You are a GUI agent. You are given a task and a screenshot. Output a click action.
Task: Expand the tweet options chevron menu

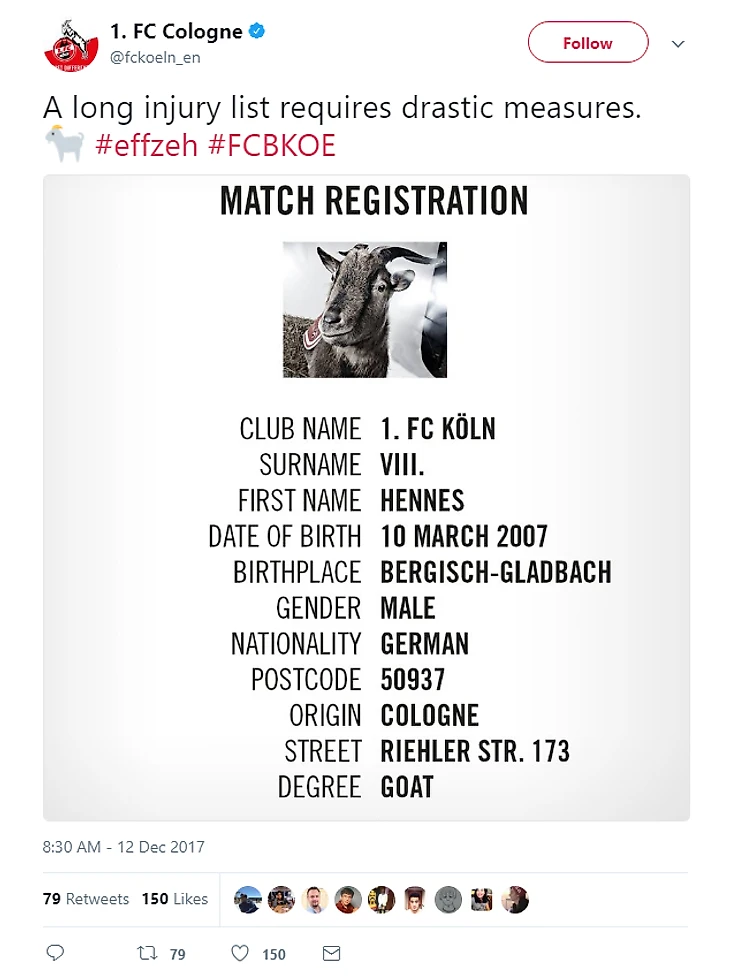pyautogui.click(x=678, y=44)
